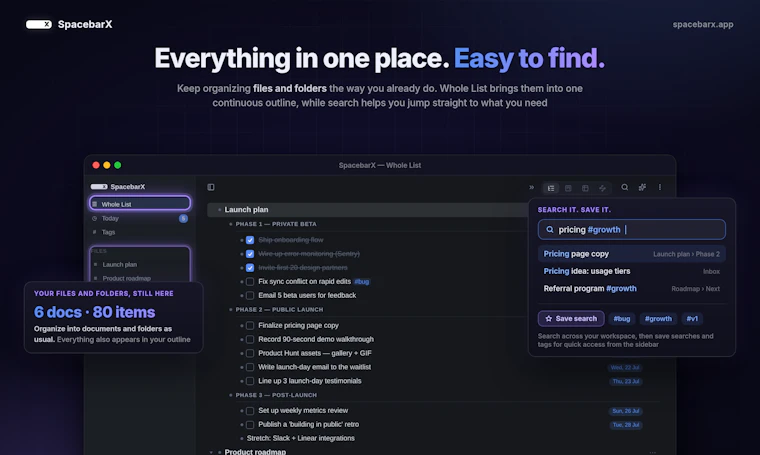The width and height of the screenshot is (760, 455).
Task: Open the vertical three-dot more menu
Action: [660, 187]
